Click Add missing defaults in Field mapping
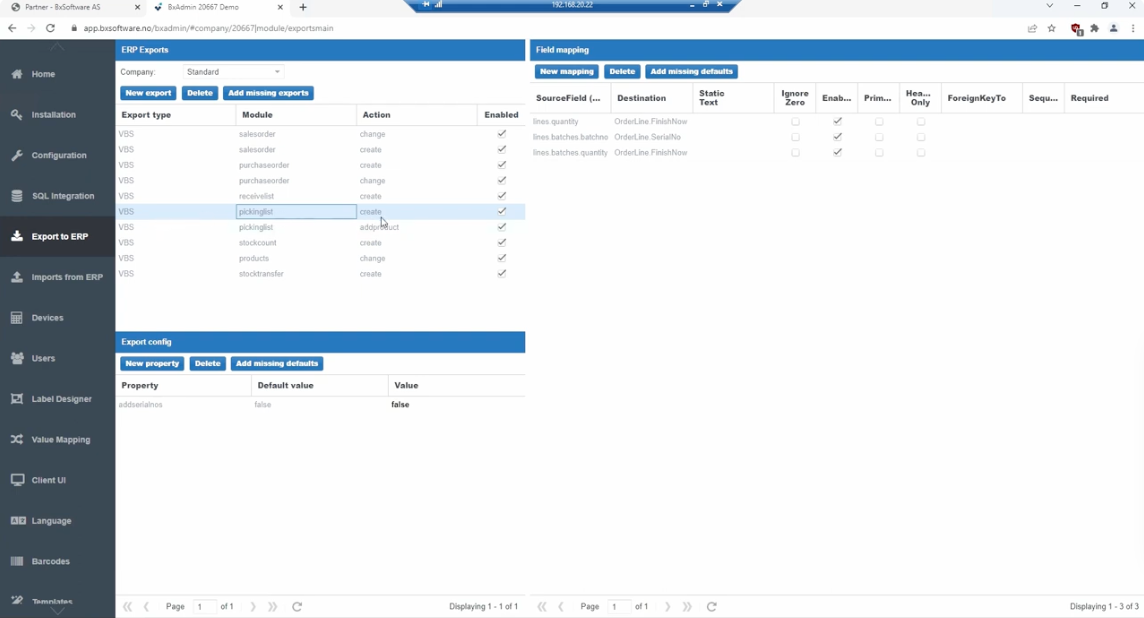Image resolution: width=1144 pixels, height=618 pixels. 691,72
